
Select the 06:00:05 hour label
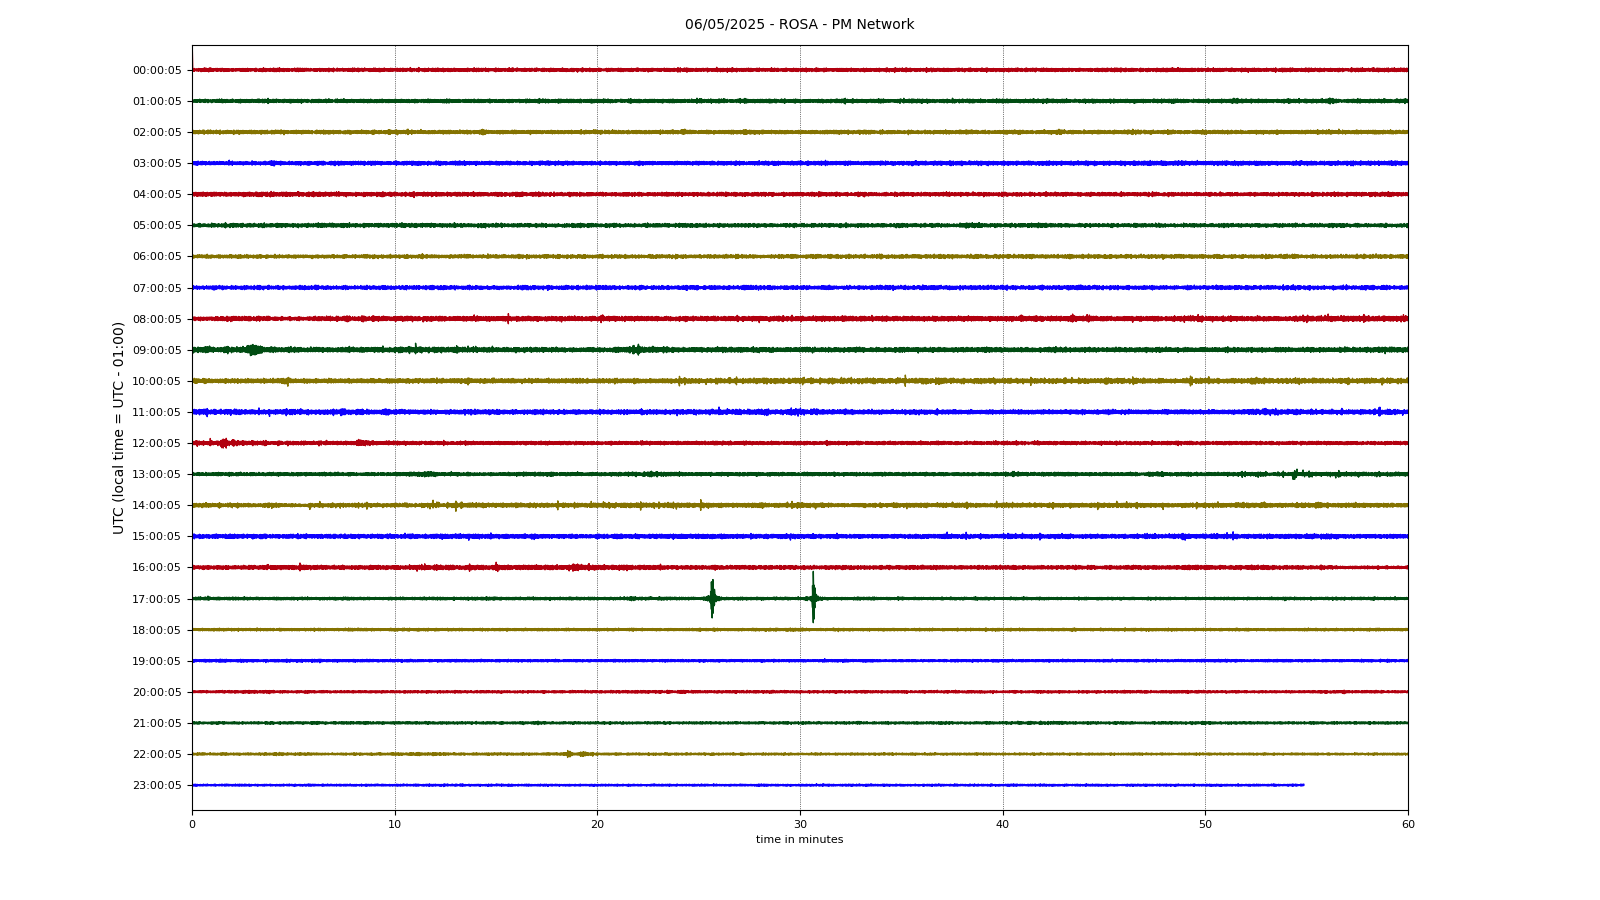[157, 256]
